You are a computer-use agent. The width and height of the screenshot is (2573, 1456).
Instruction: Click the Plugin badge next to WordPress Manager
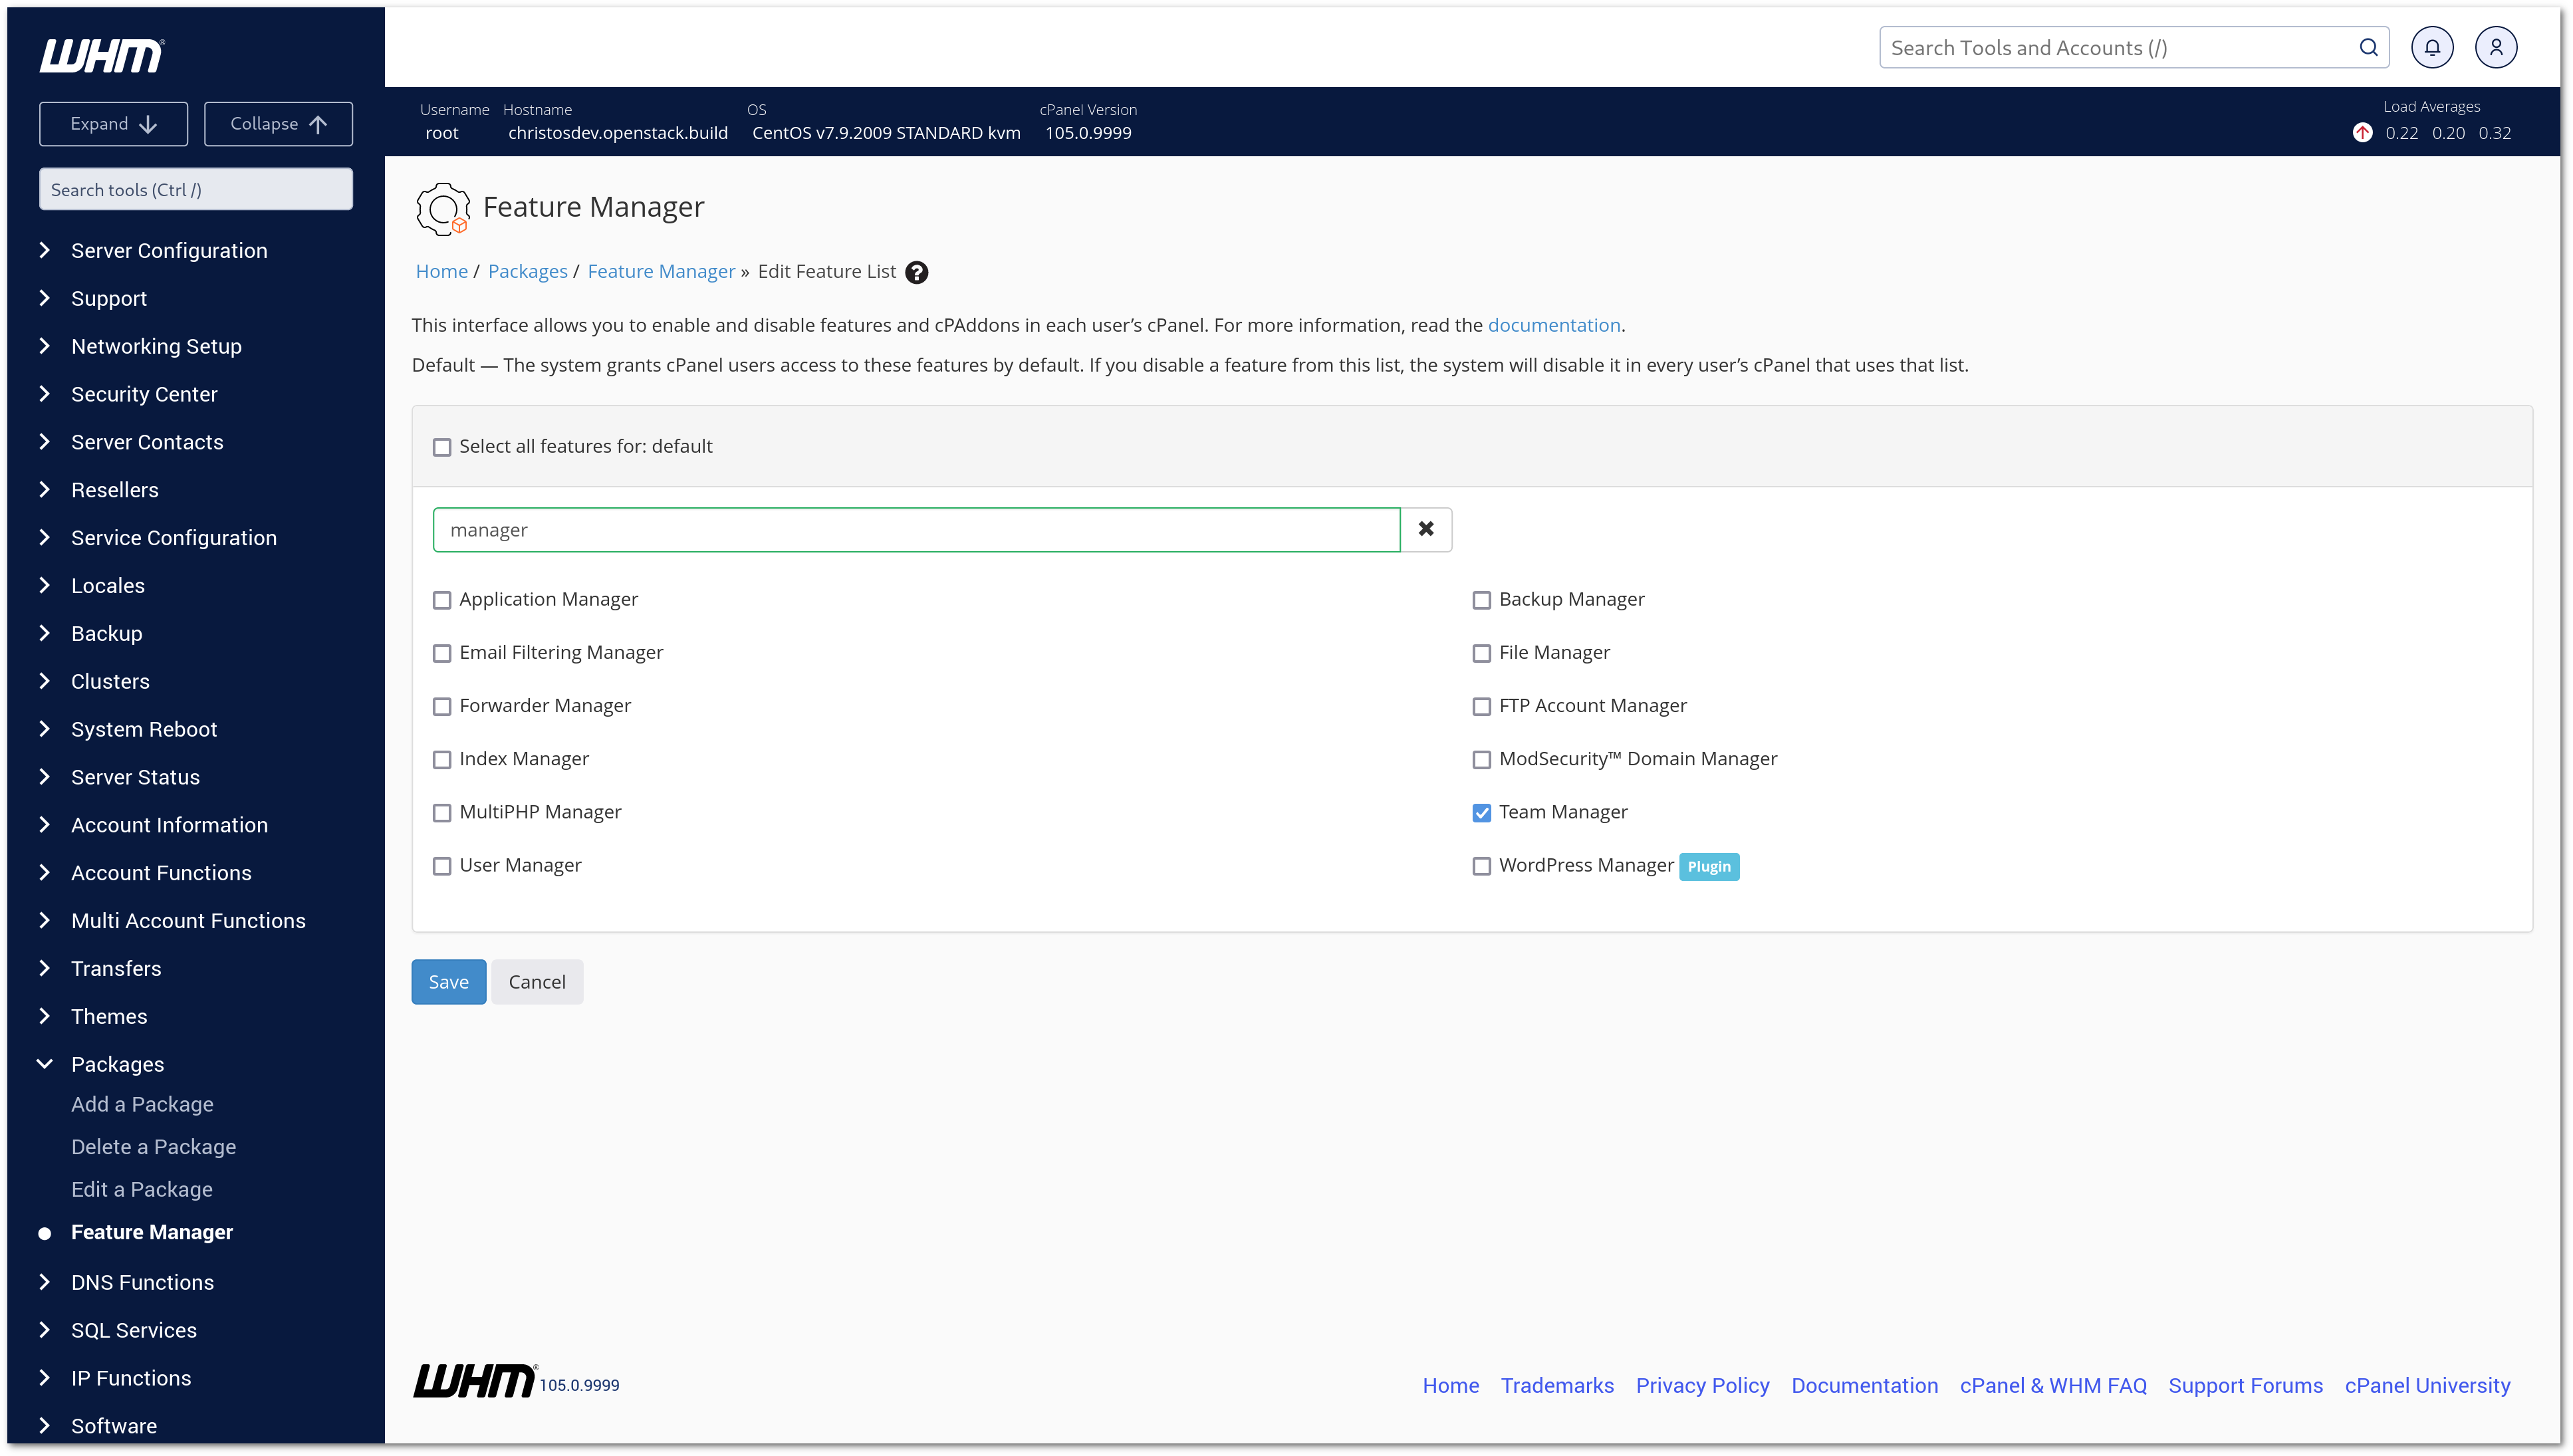[1708, 866]
